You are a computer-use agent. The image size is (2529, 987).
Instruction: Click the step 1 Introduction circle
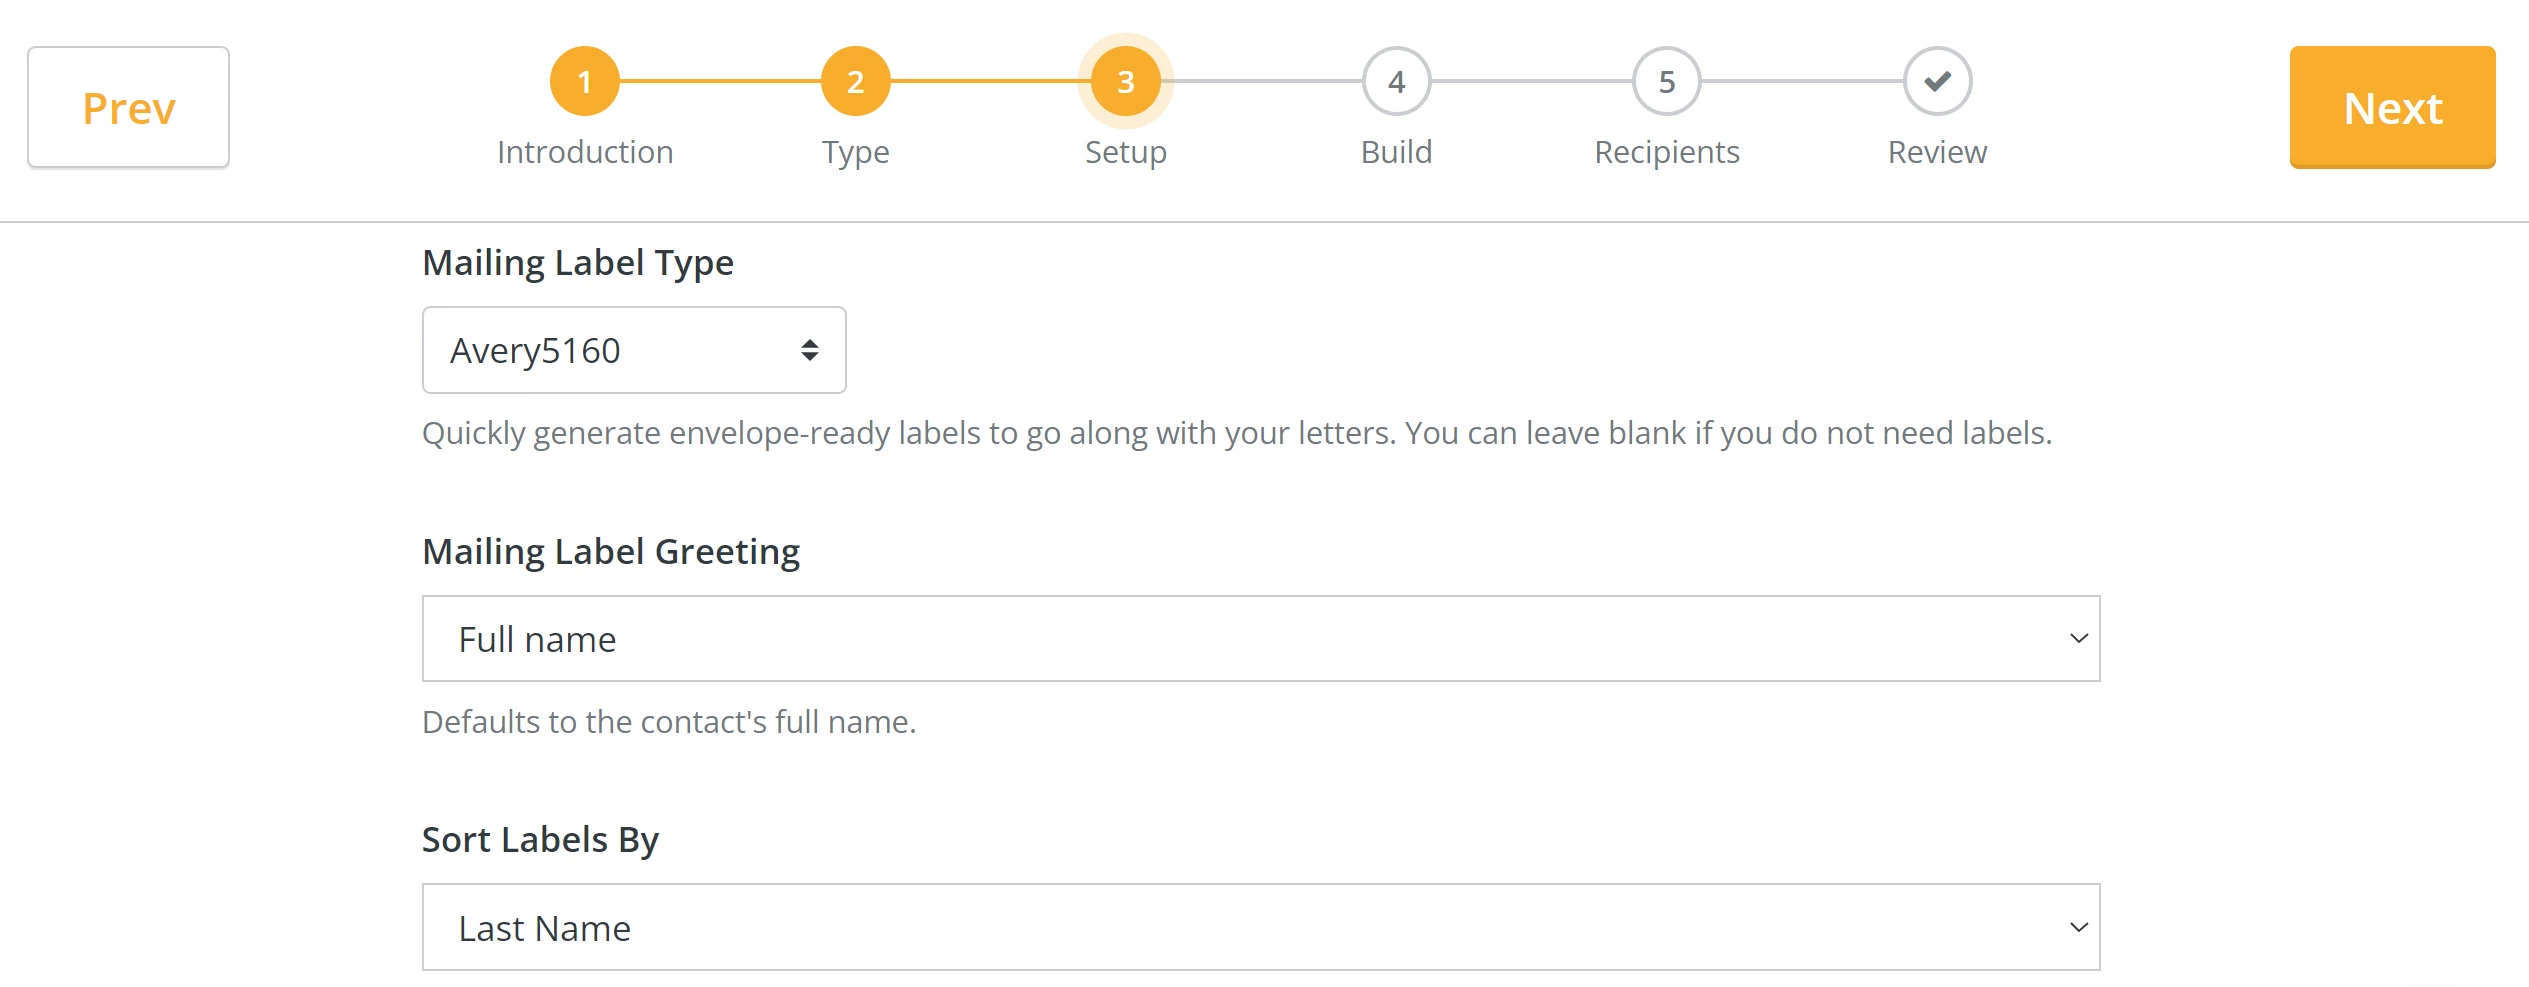[584, 81]
